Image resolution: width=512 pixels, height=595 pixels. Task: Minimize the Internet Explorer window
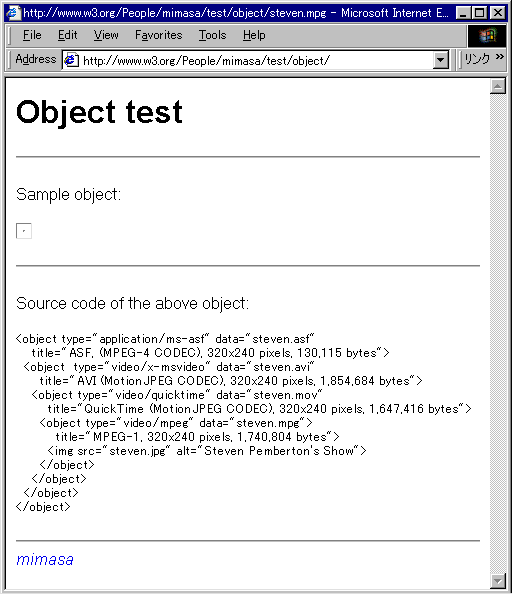(x=464, y=13)
